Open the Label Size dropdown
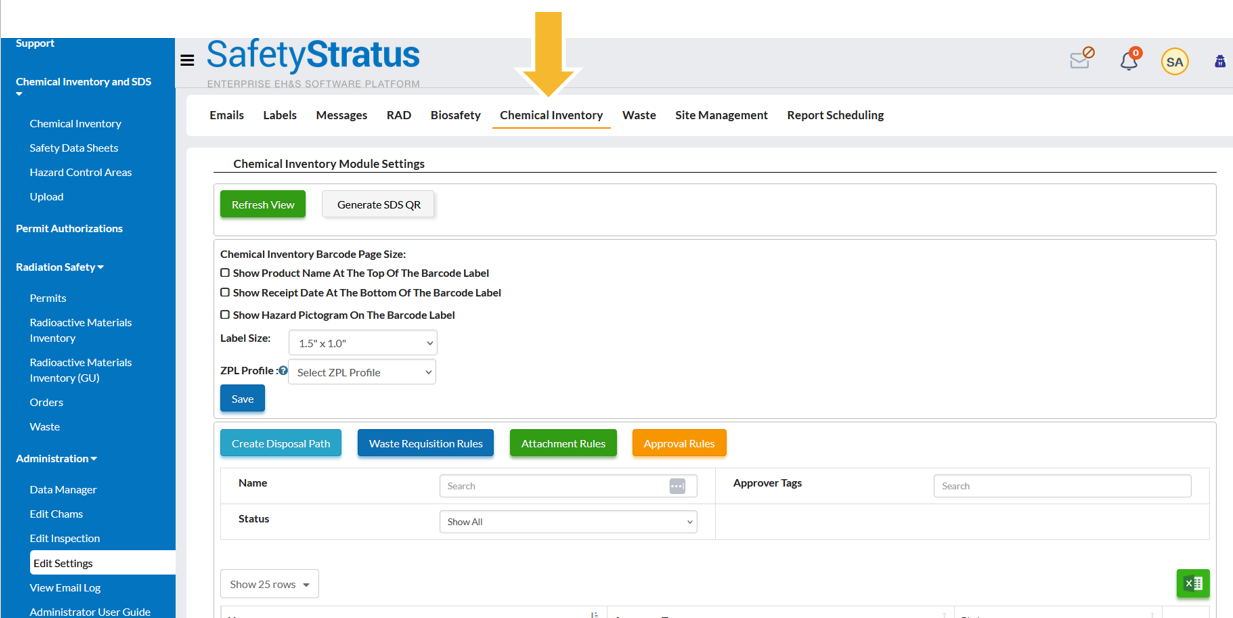The height and width of the screenshot is (618, 1233). 363,343
